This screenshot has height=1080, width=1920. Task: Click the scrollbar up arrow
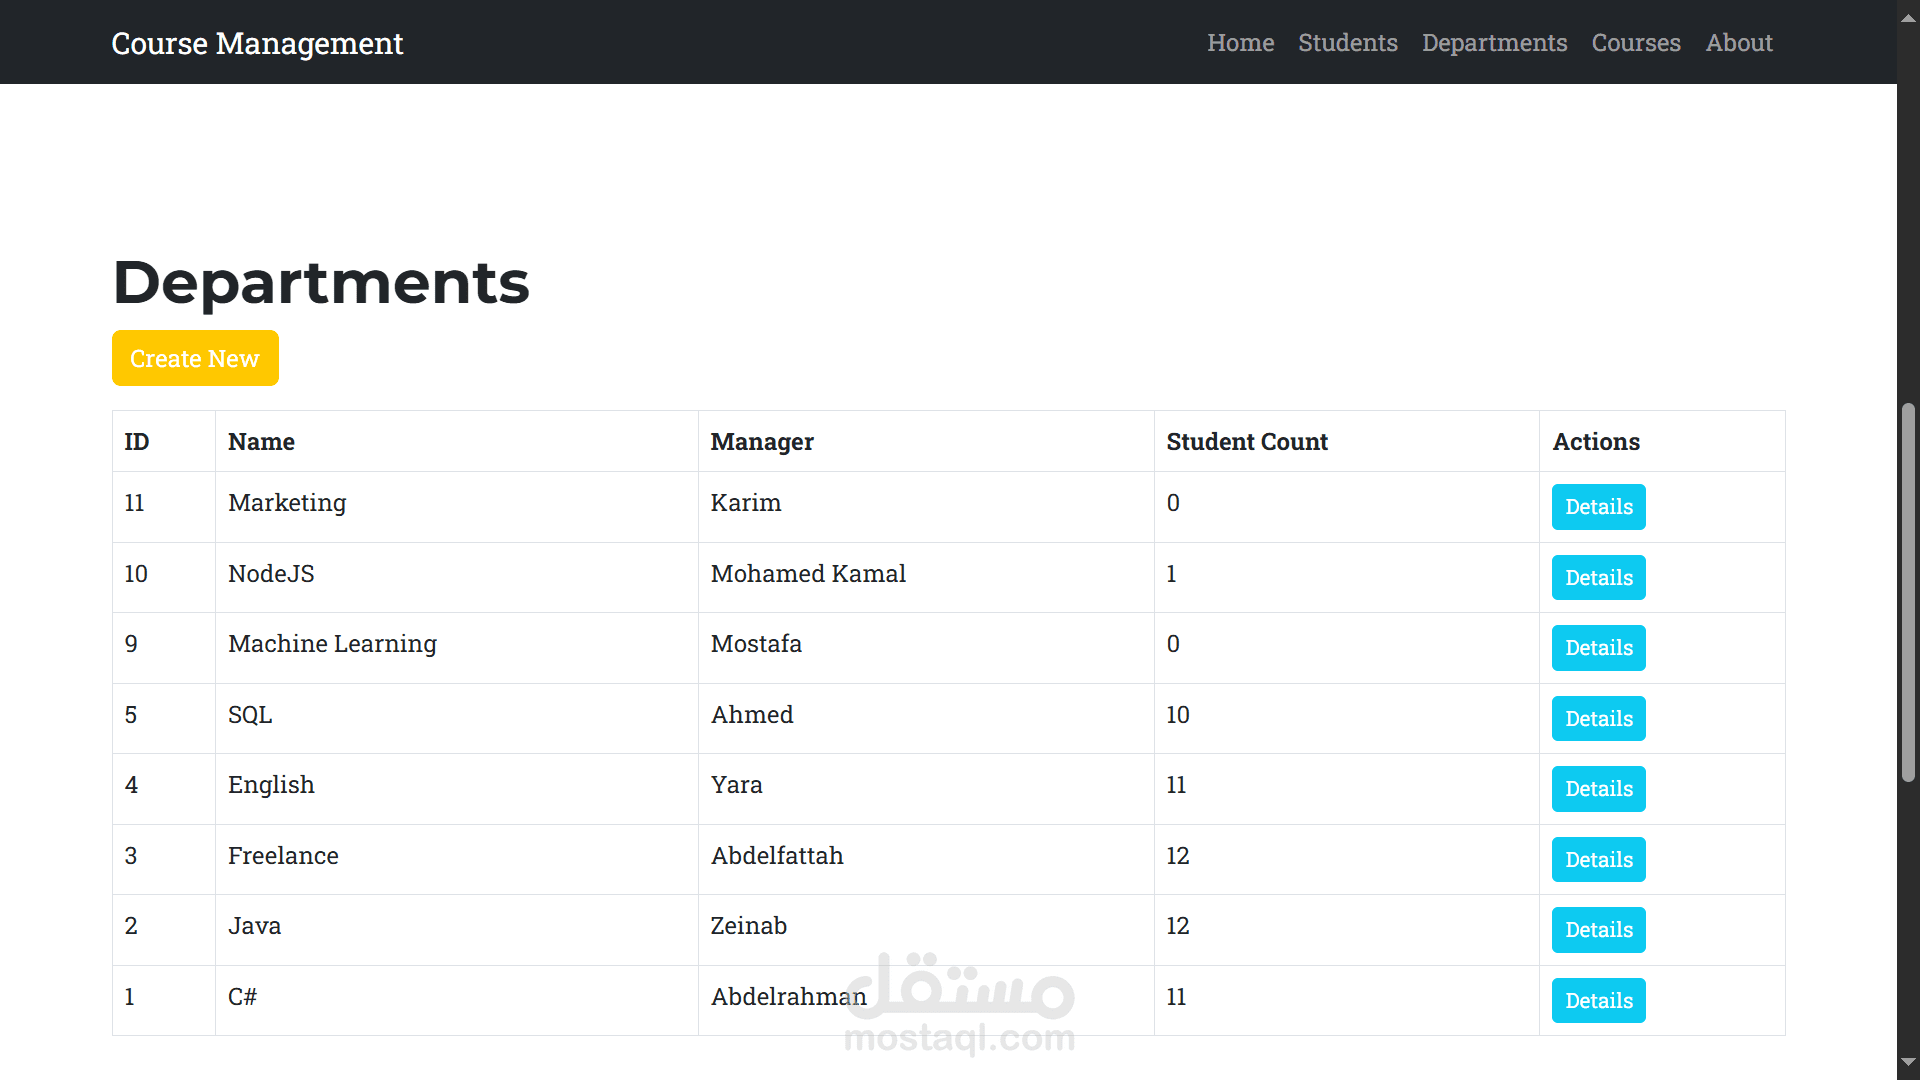[1908, 17]
